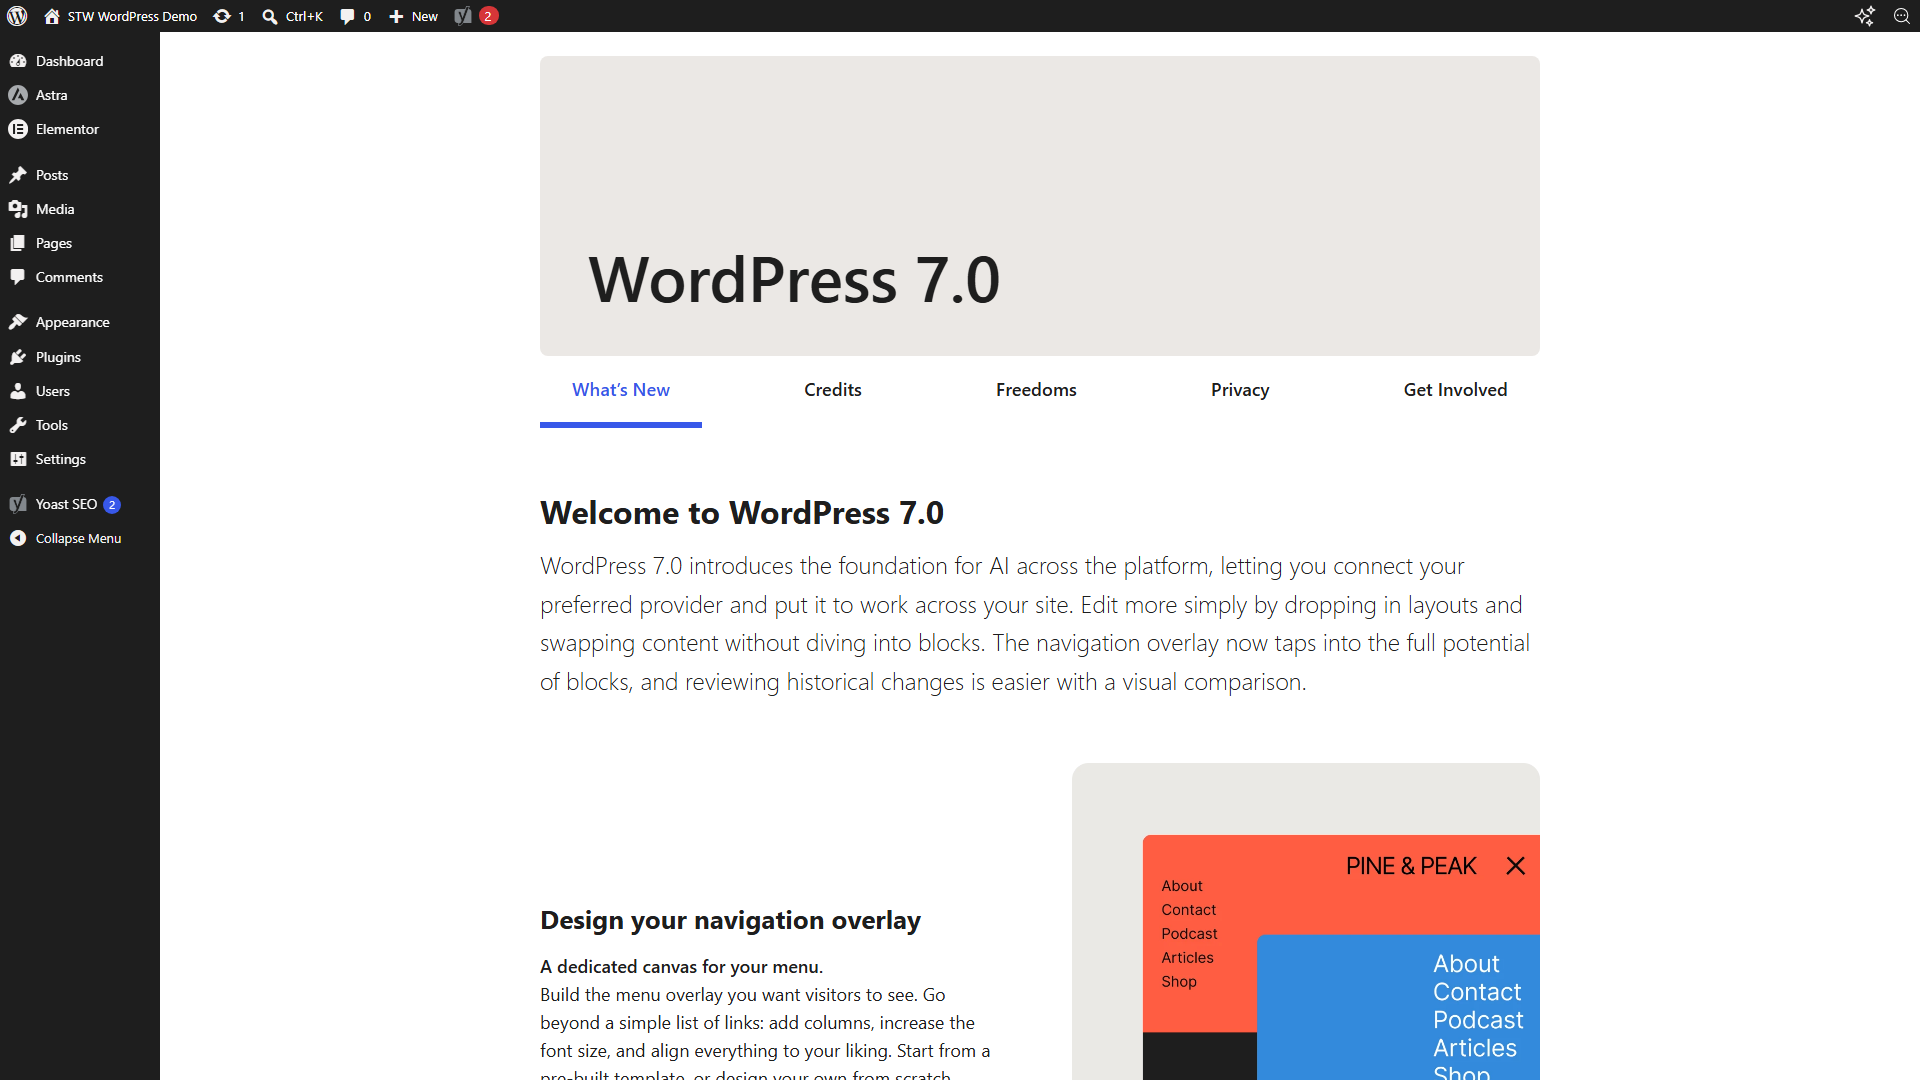Click the "Welcome to WordPress 7.0" heading
The image size is (1920, 1080).
(742, 513)
